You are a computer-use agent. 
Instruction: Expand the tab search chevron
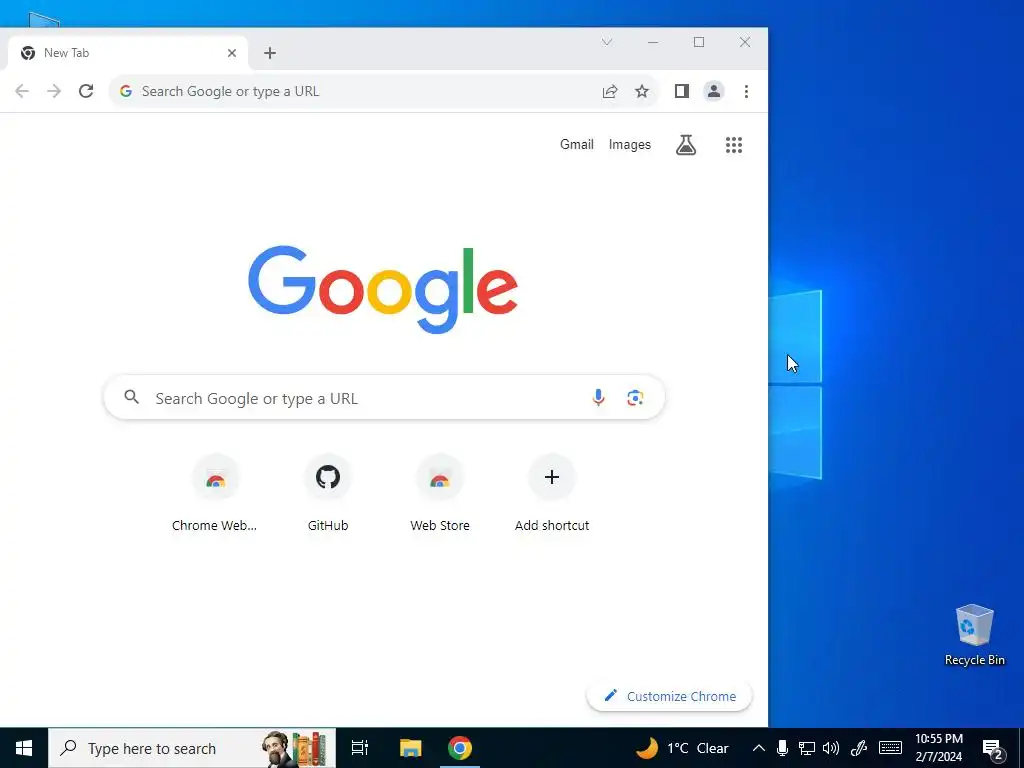[607, 42]
